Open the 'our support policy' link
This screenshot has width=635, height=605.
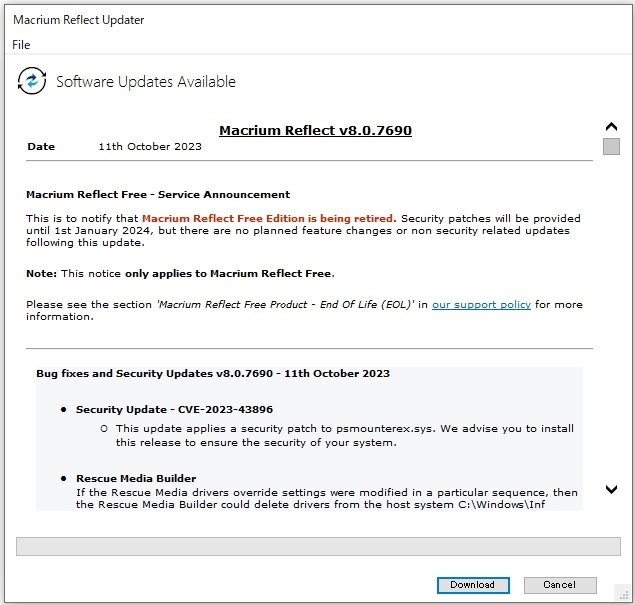coord(481,305)
